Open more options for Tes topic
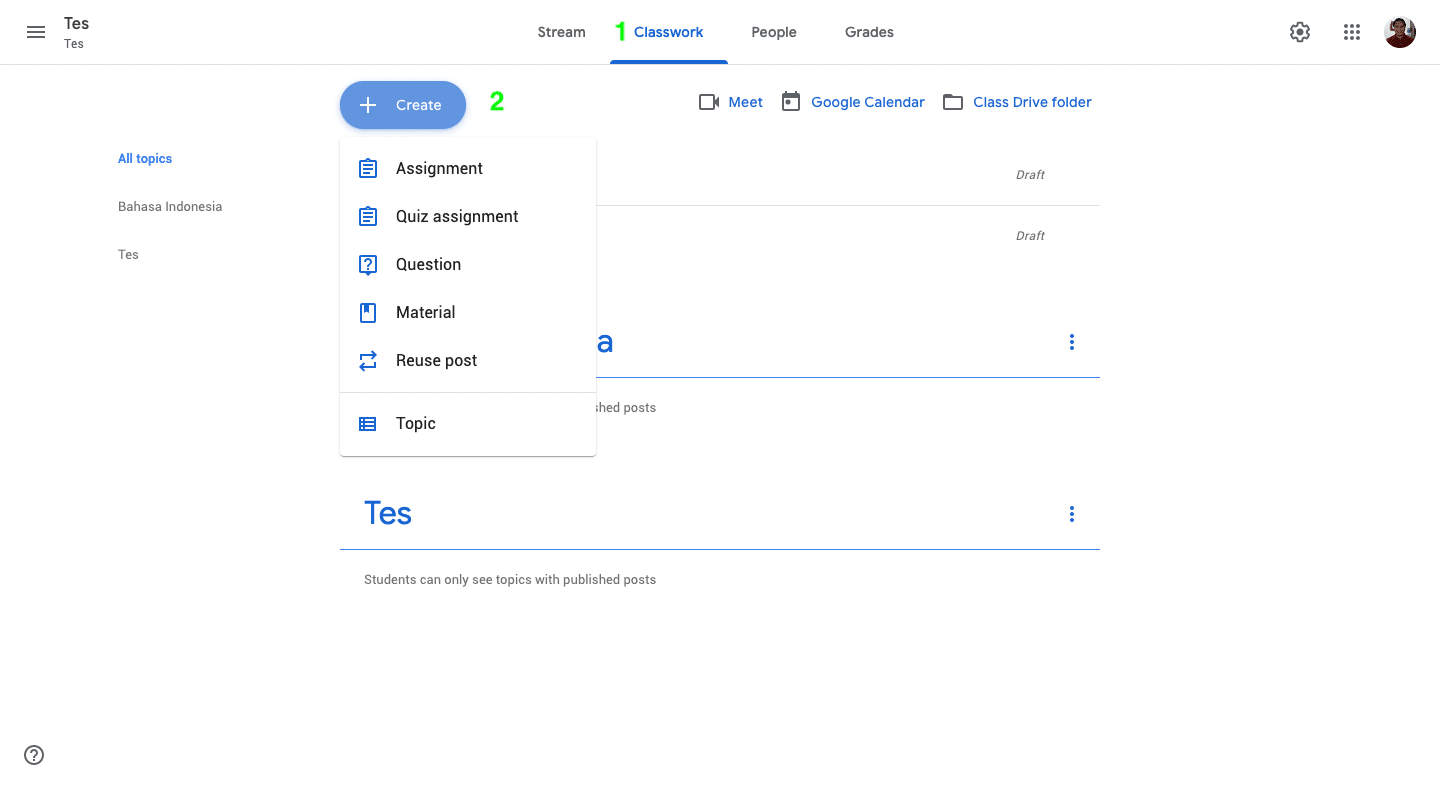 click(1072, 514)
